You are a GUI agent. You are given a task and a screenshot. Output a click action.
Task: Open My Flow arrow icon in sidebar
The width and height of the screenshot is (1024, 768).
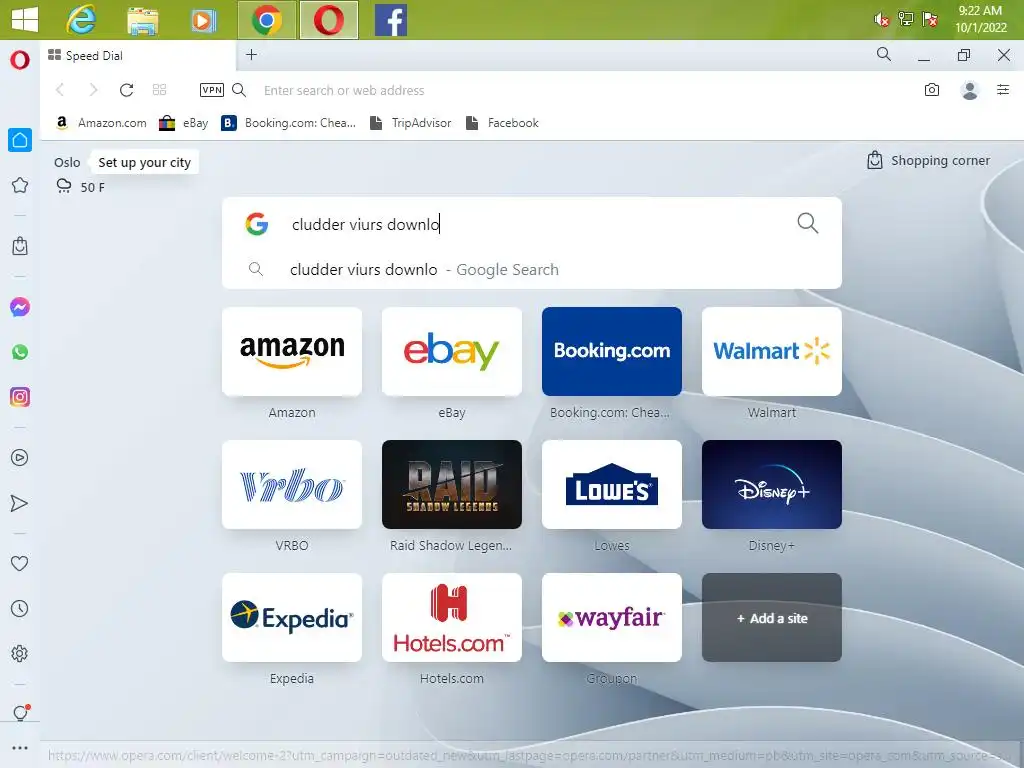pyautogui.click(x=20, y=503)
